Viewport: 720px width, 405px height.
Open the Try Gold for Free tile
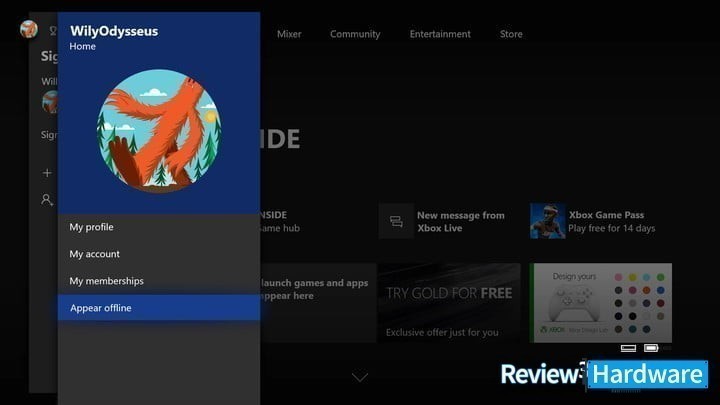449,303
